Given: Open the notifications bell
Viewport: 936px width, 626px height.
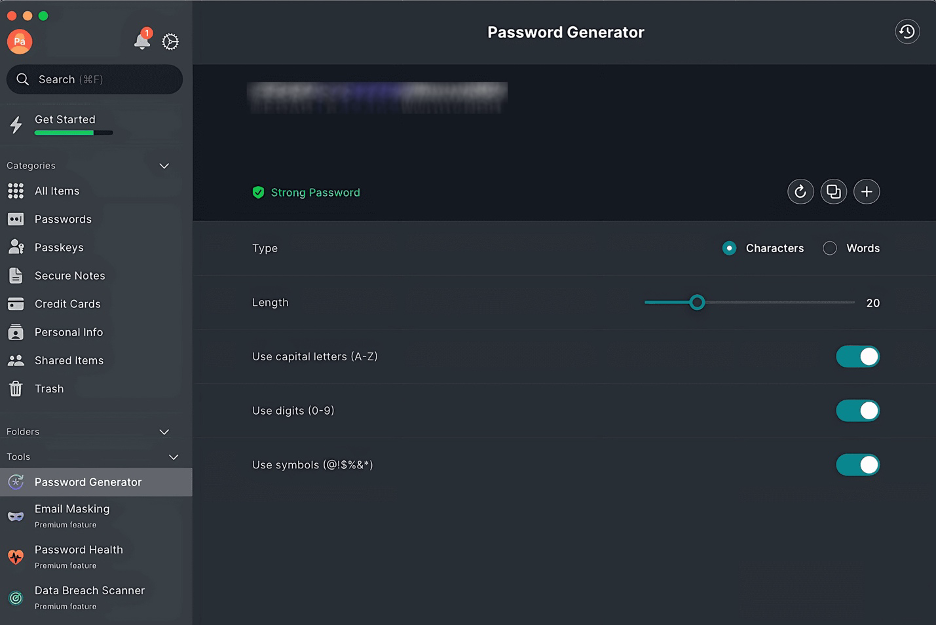Looking at the screenshot, I should click(140, 41).
